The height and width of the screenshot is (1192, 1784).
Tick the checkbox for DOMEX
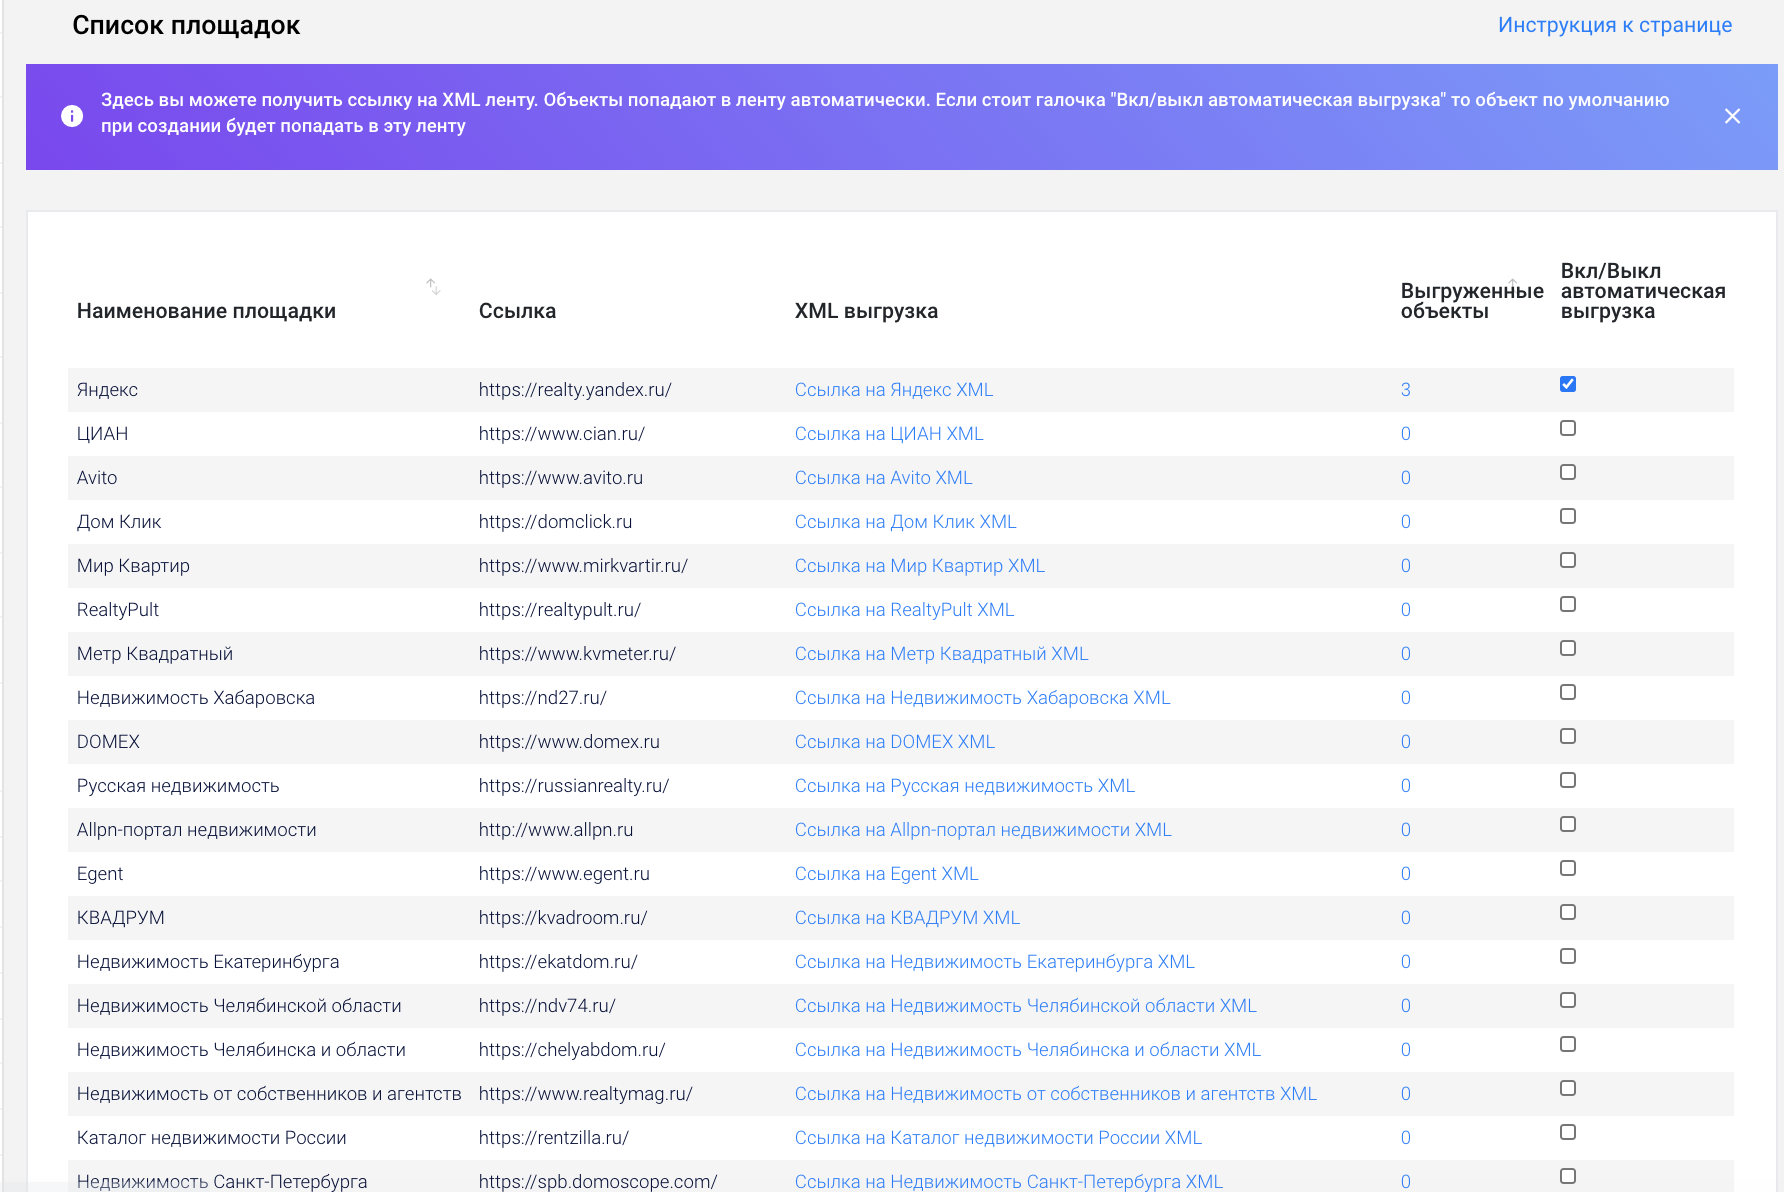1568,736
